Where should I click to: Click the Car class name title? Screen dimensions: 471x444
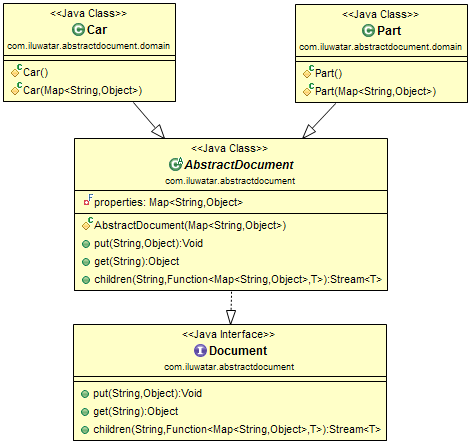(97, 30)
